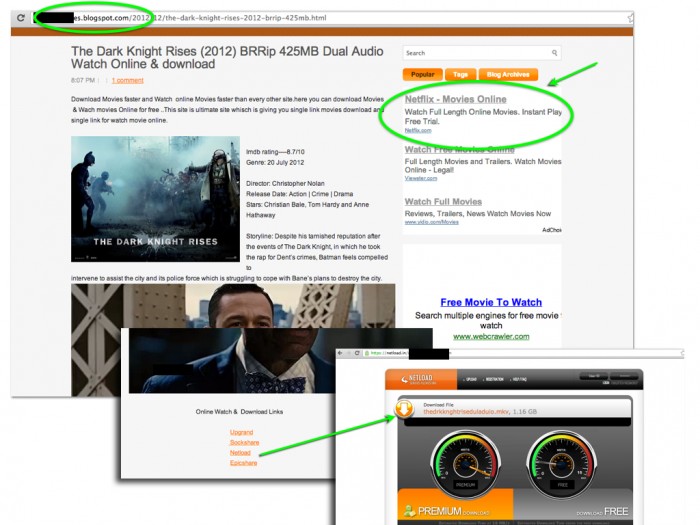Click the premium user icon beside PREMIUM
The image size is (700, 525).
point(408,511)
